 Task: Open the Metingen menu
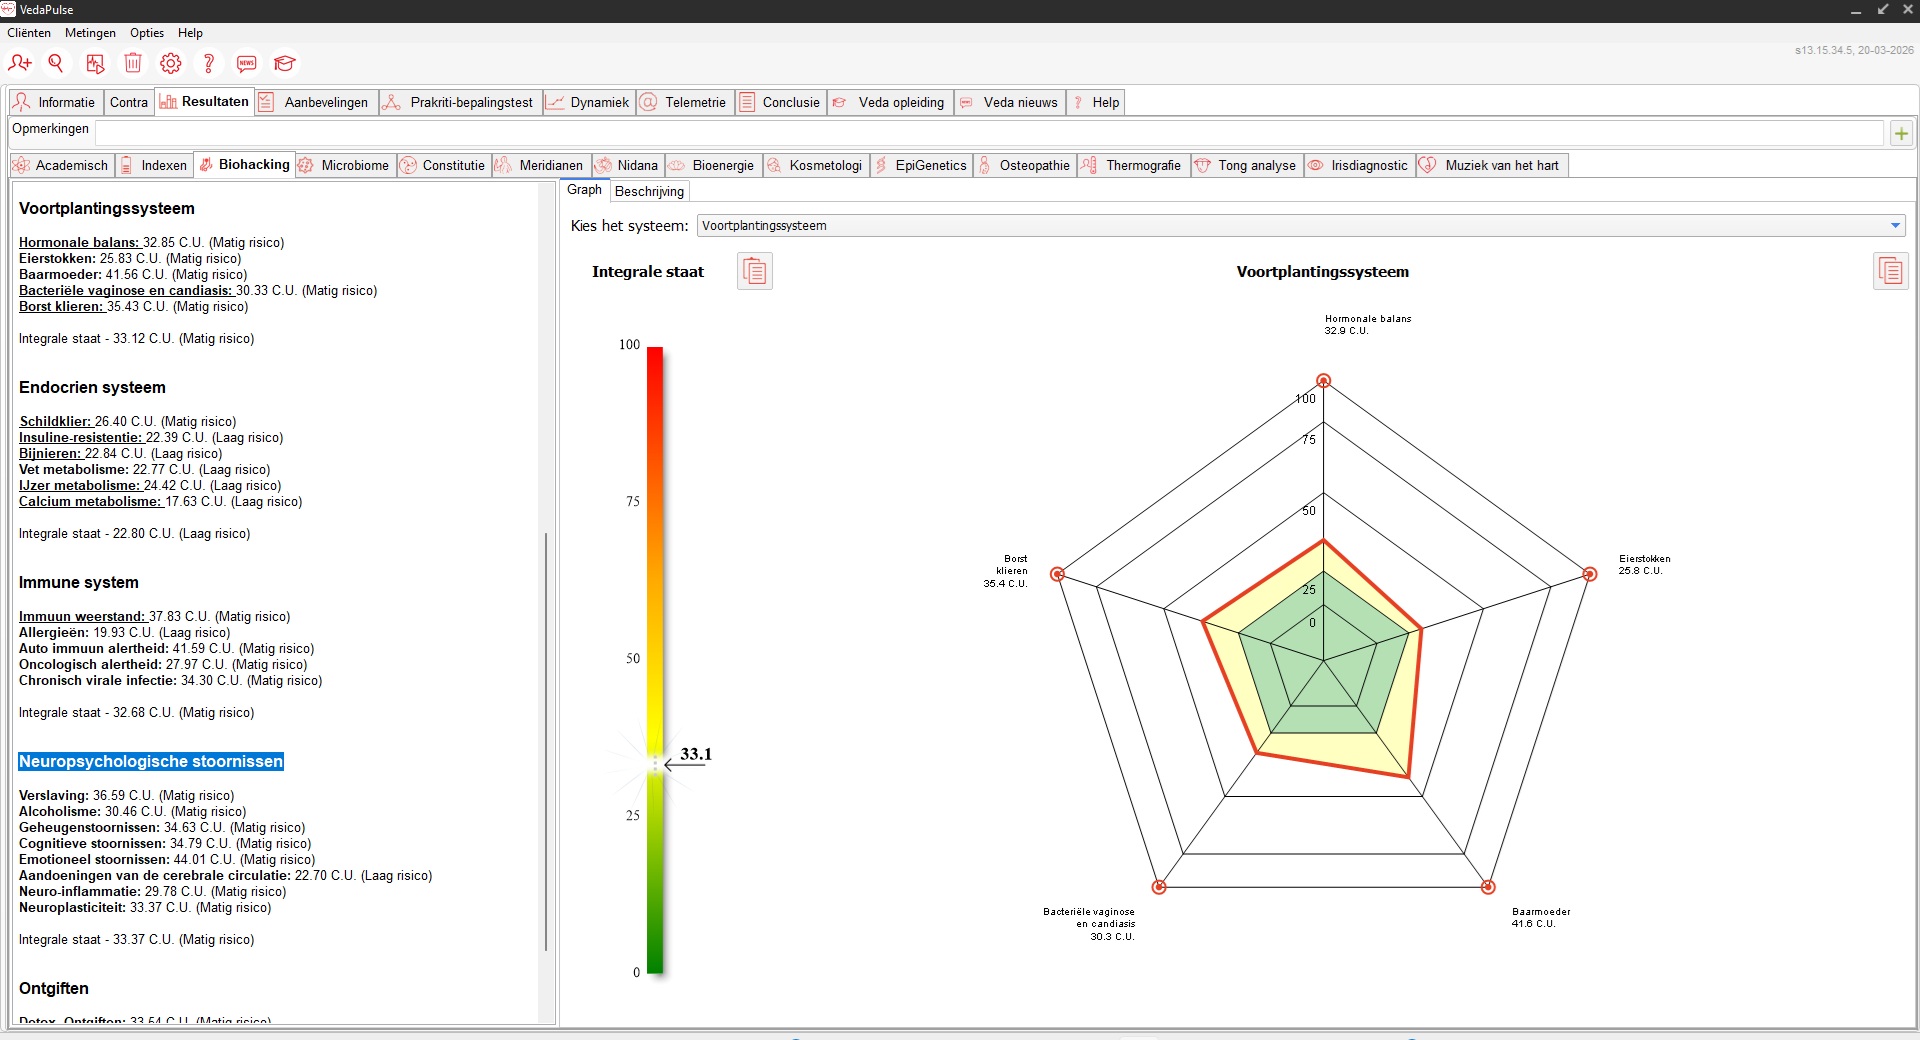90,33
